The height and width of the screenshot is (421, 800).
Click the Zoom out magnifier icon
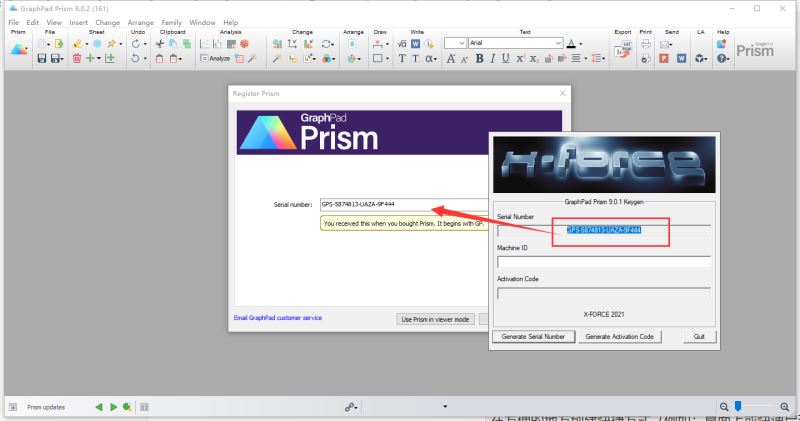pos(723,407)
